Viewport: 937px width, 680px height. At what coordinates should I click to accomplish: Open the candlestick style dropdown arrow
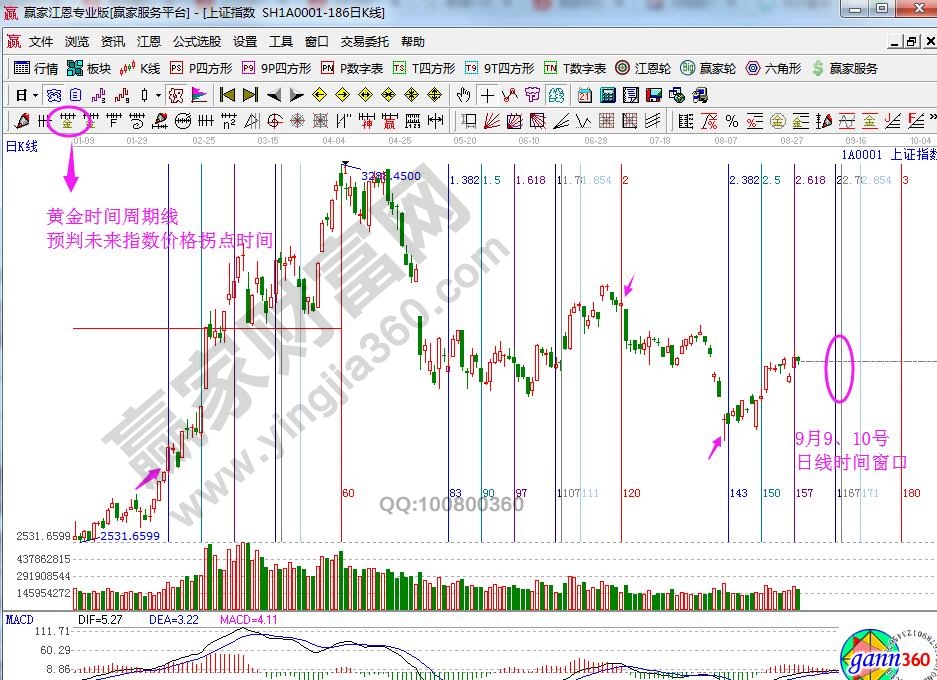pyautogui.click(x=158, y=95)
